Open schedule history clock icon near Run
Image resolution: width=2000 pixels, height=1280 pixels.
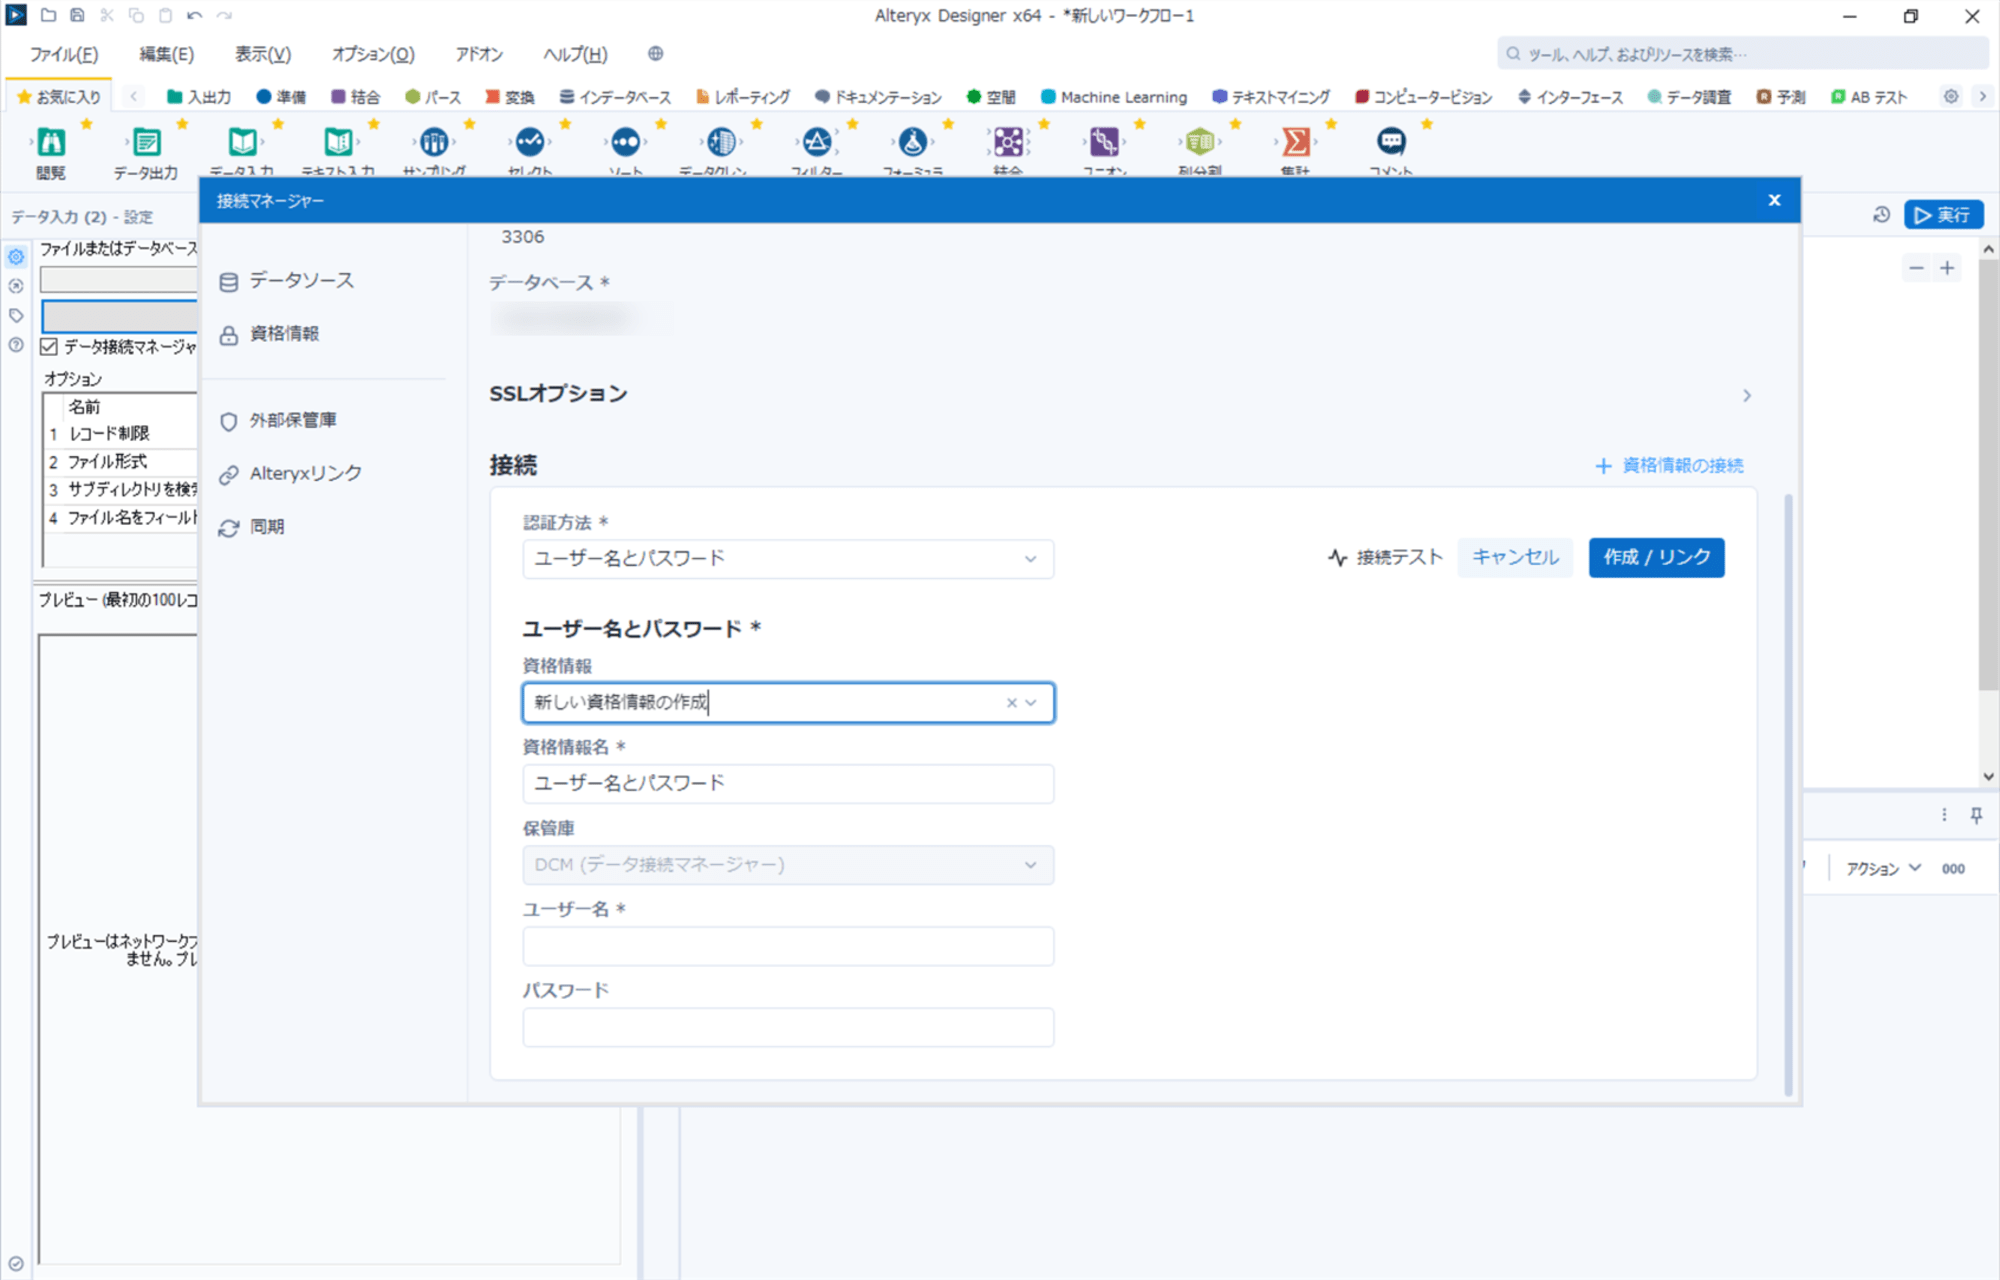[1881, 215]
